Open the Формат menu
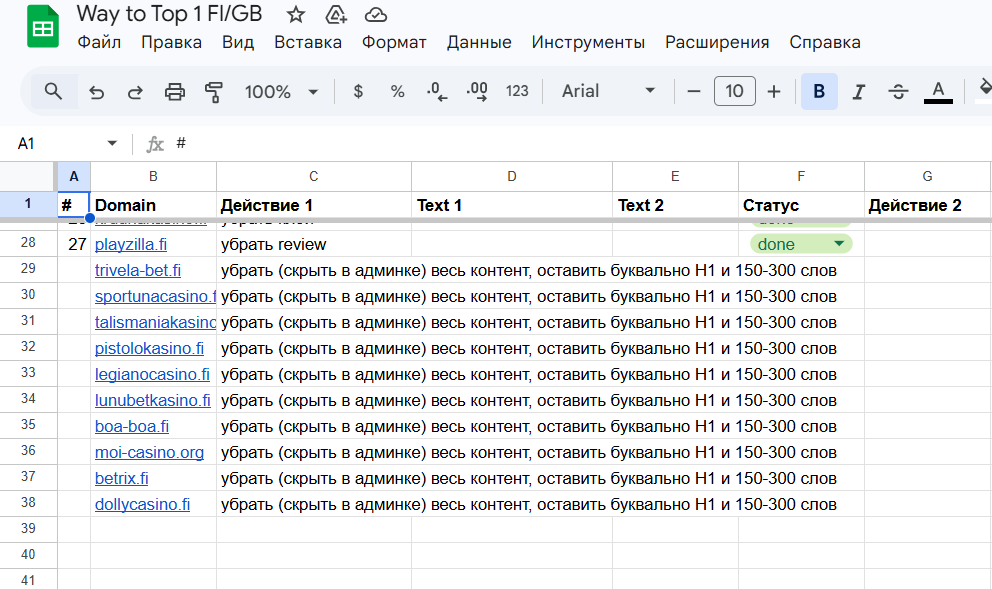The width and height of the screenshot is (992, 589). pyautogui.click(x=394, y=42)
